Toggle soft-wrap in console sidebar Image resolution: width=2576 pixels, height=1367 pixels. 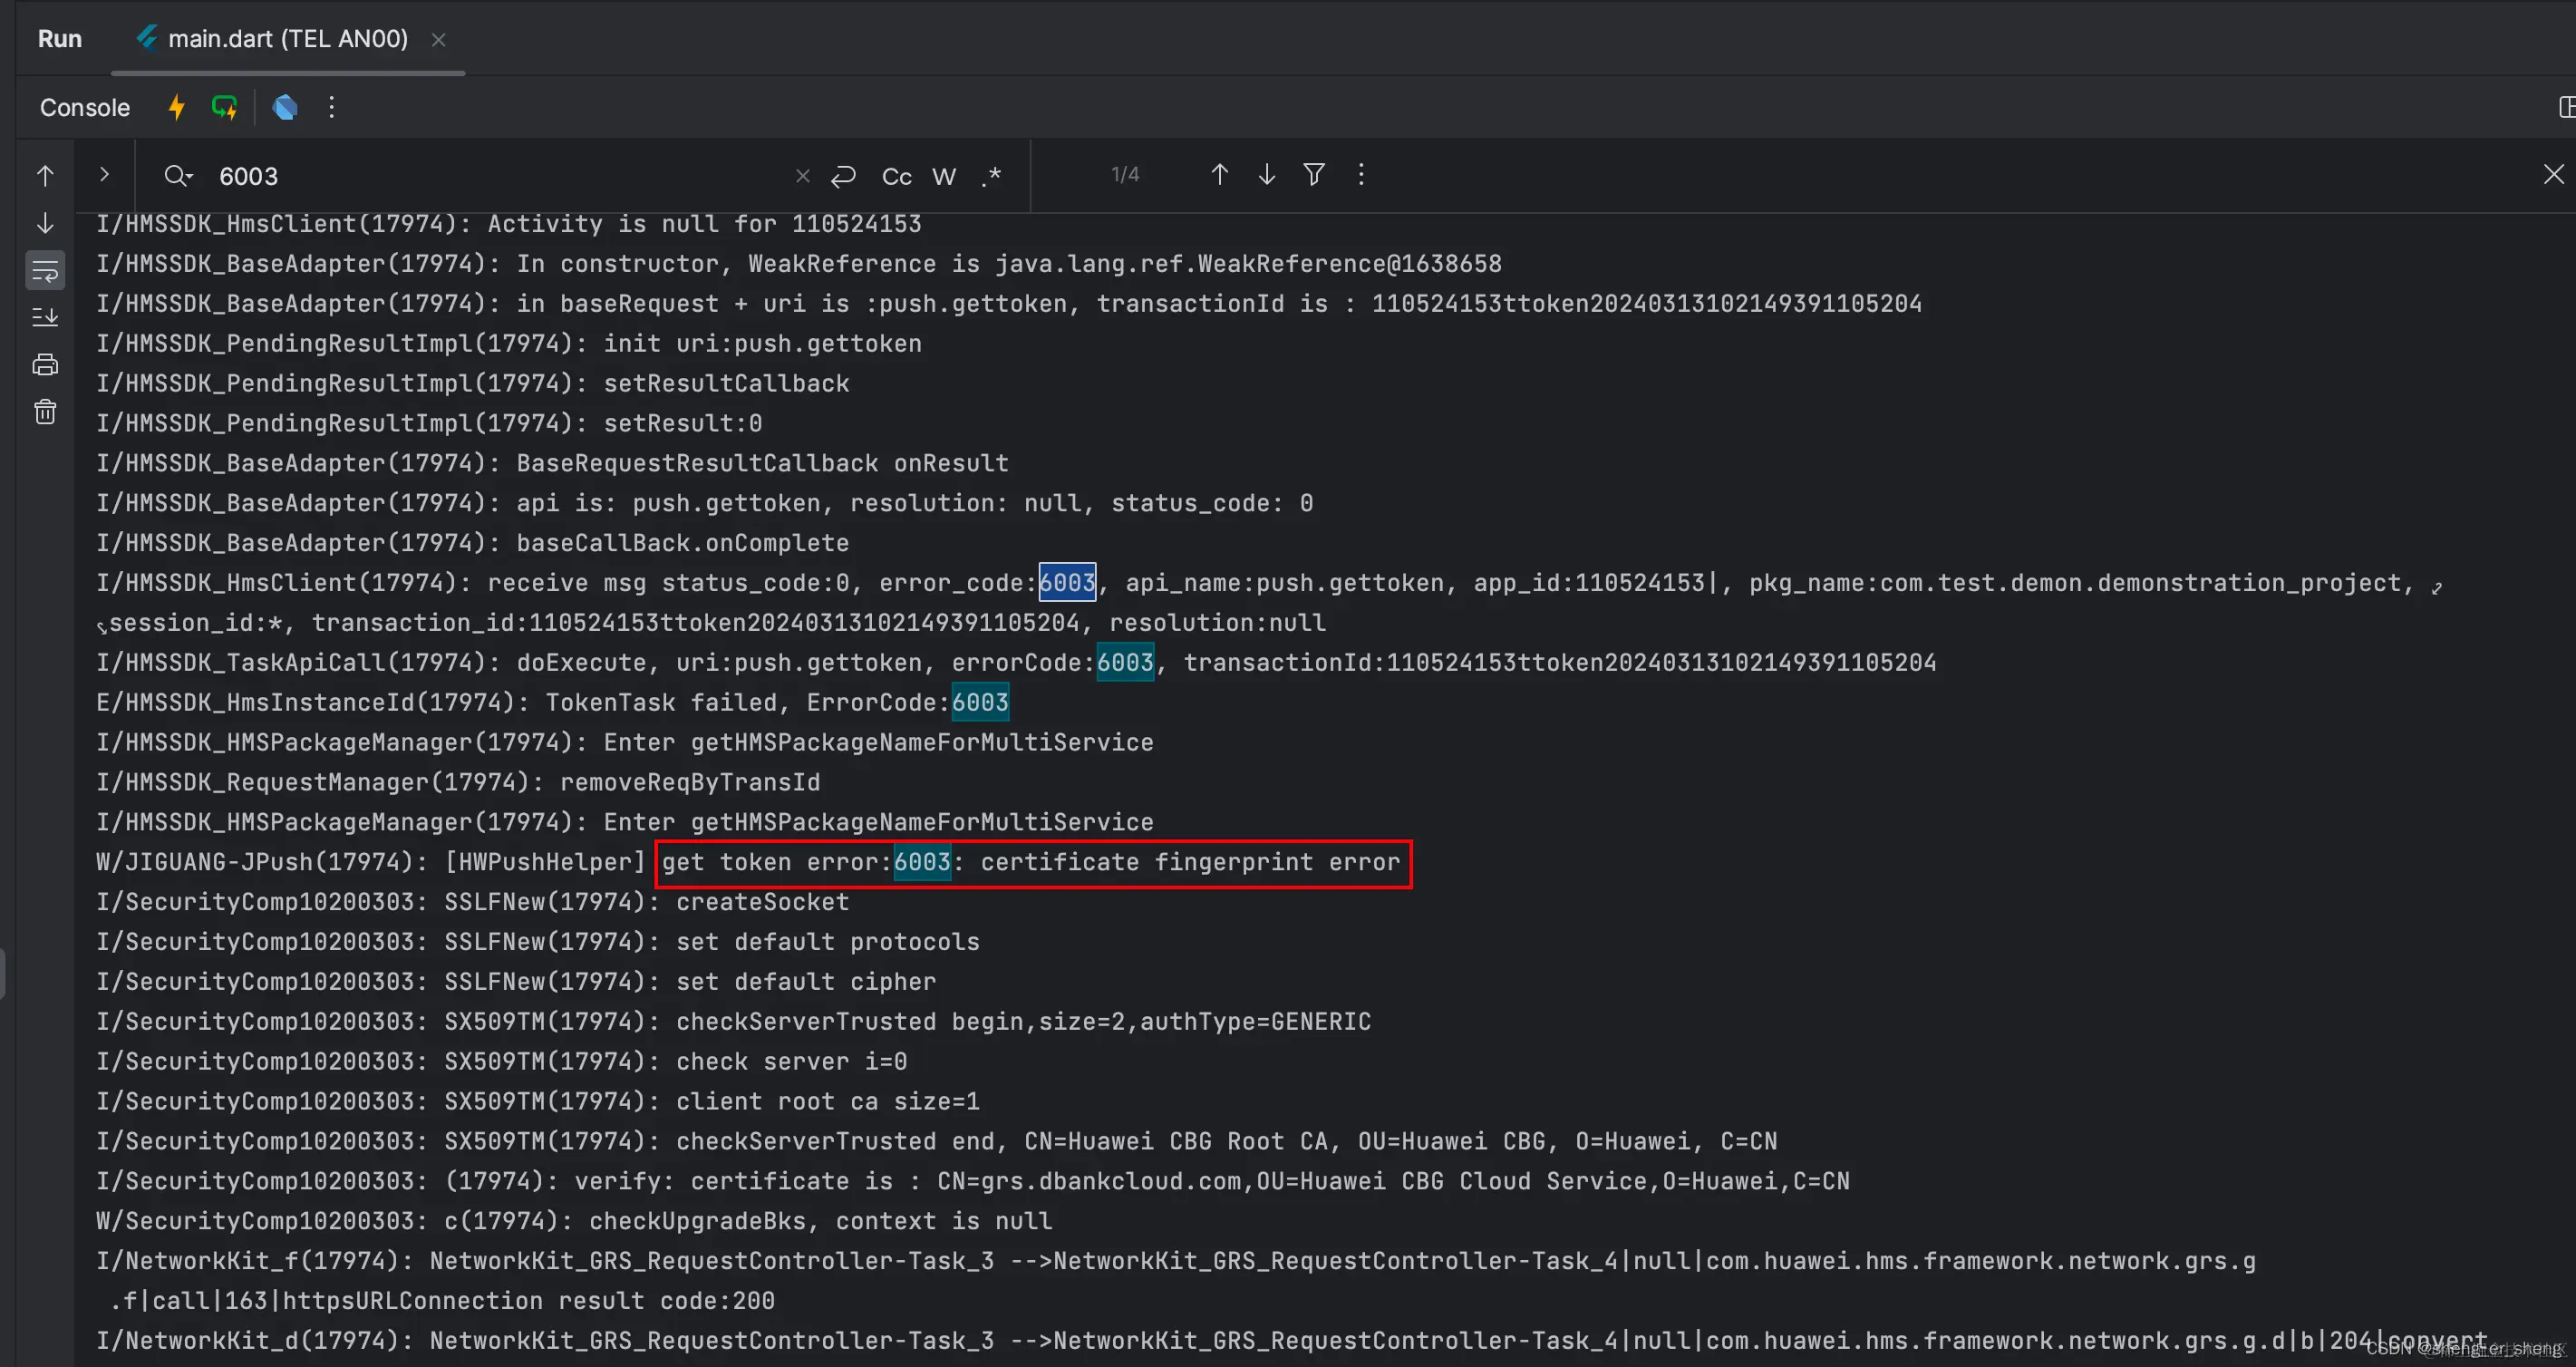coord(45,271)
